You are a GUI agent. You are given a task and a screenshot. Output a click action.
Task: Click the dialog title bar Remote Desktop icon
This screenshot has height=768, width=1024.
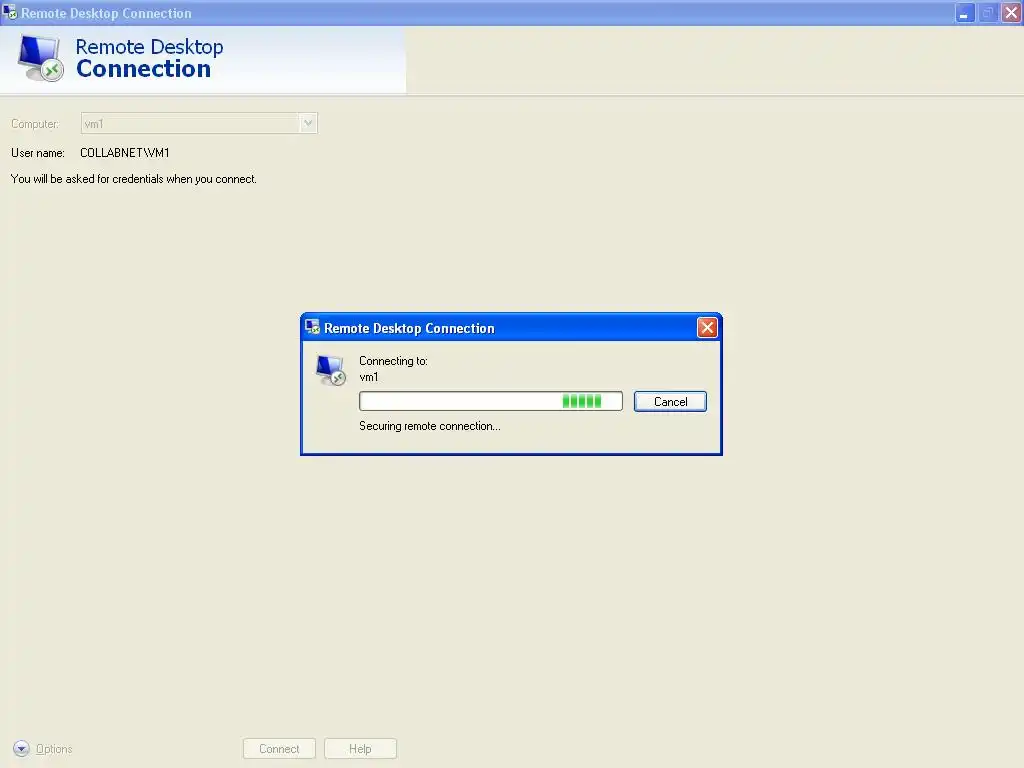click(x=312, y=327)
